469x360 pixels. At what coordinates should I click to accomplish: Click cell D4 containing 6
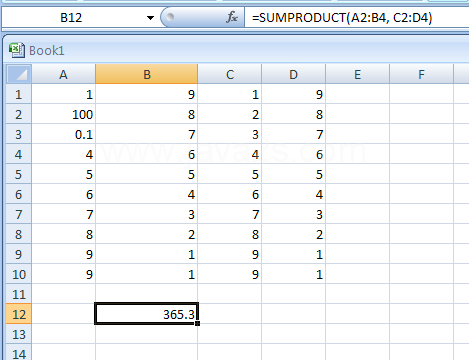pyautogui.click(x=293, y=154)
